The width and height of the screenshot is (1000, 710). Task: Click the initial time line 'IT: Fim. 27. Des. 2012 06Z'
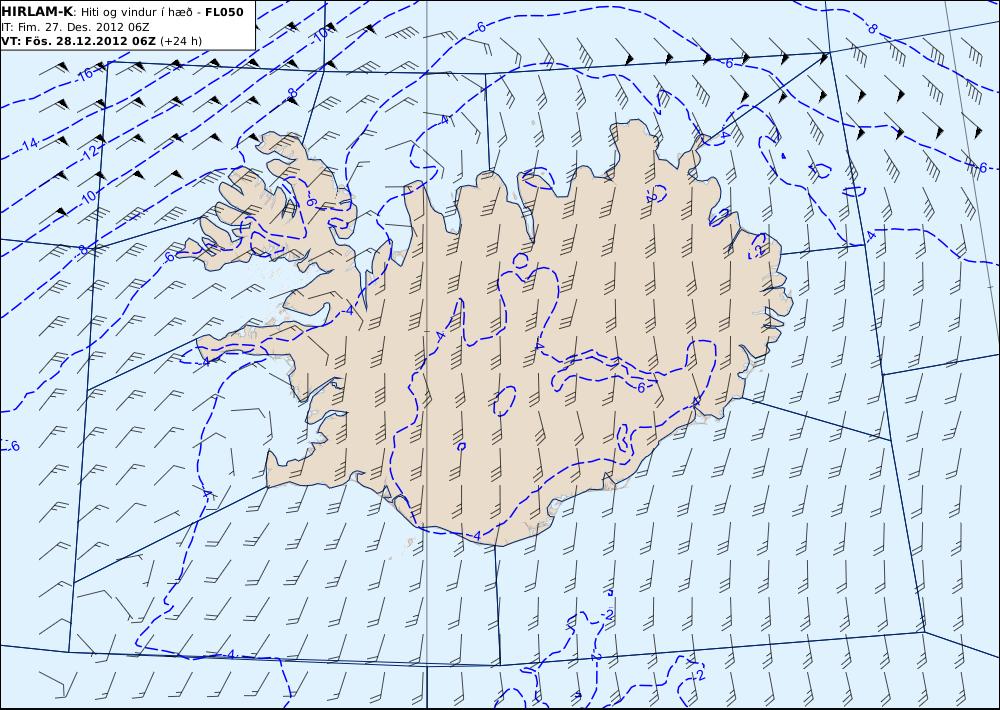76,27
